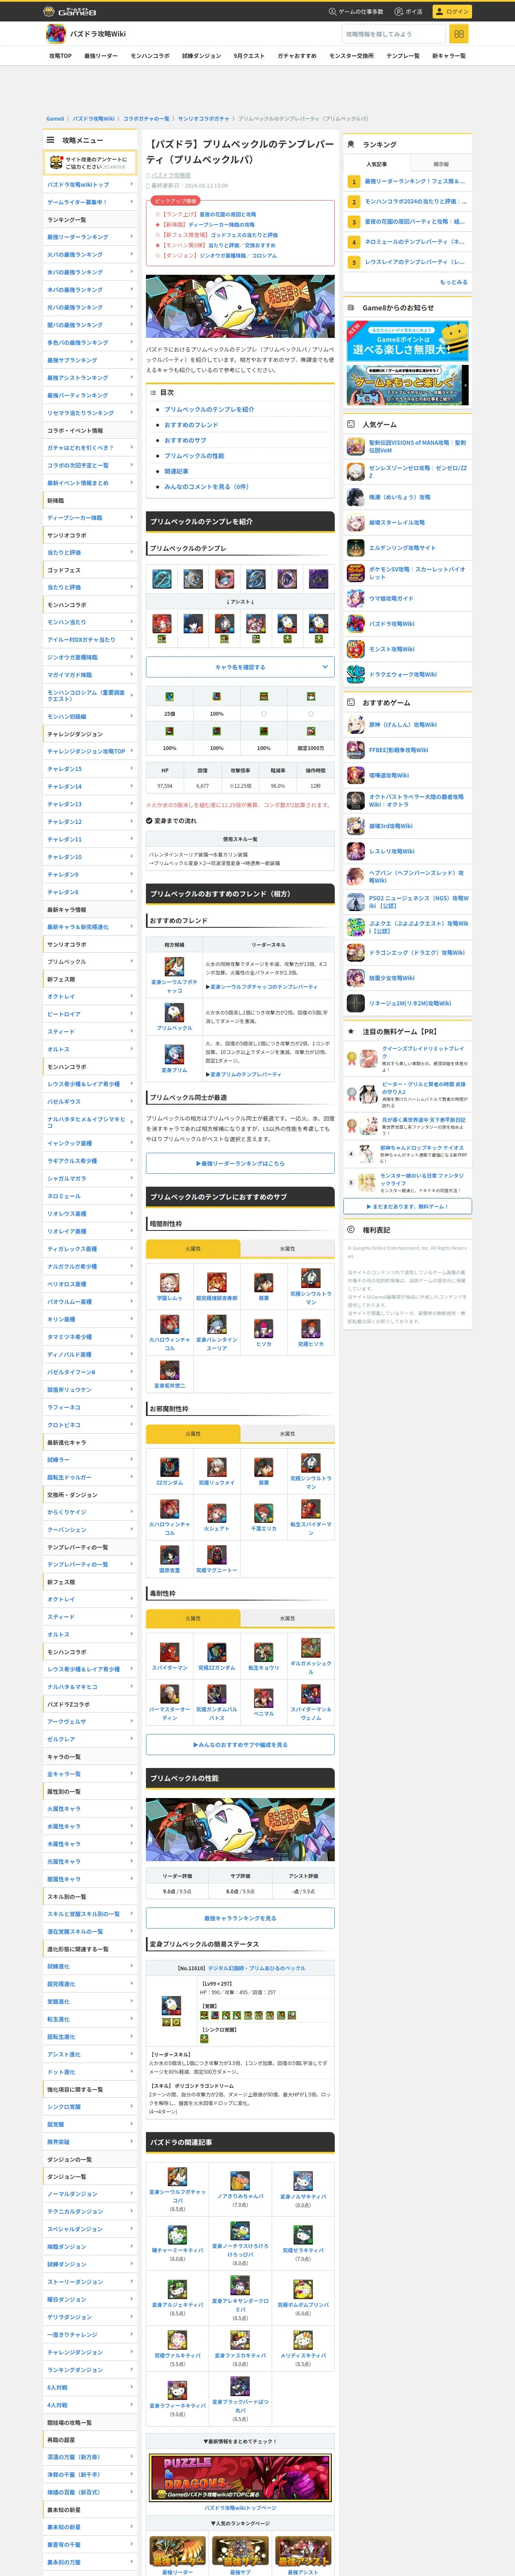515x2576 pixels.
Task: Click ▶最強リーダーランキングはこちら button
Action: (240, 1163)
